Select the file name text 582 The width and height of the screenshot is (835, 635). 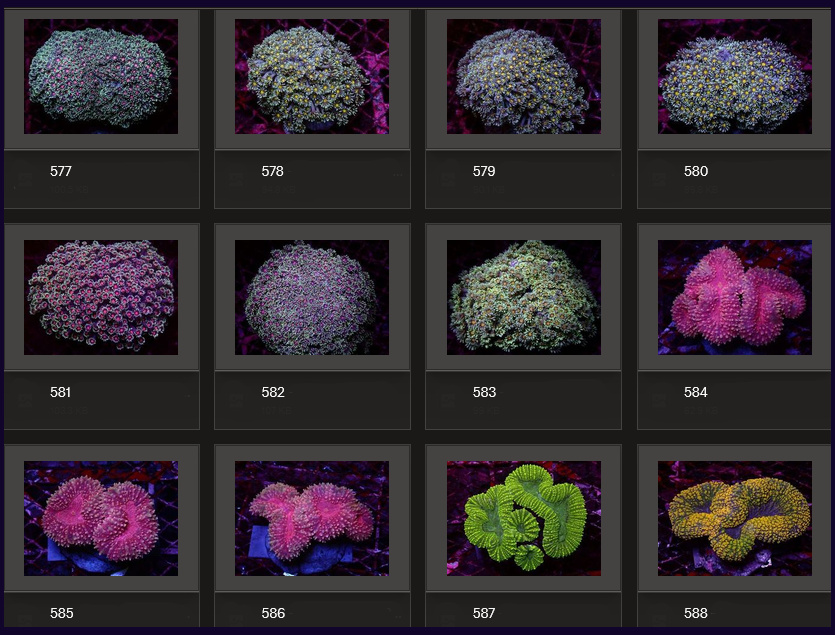[x=273, y=392]
